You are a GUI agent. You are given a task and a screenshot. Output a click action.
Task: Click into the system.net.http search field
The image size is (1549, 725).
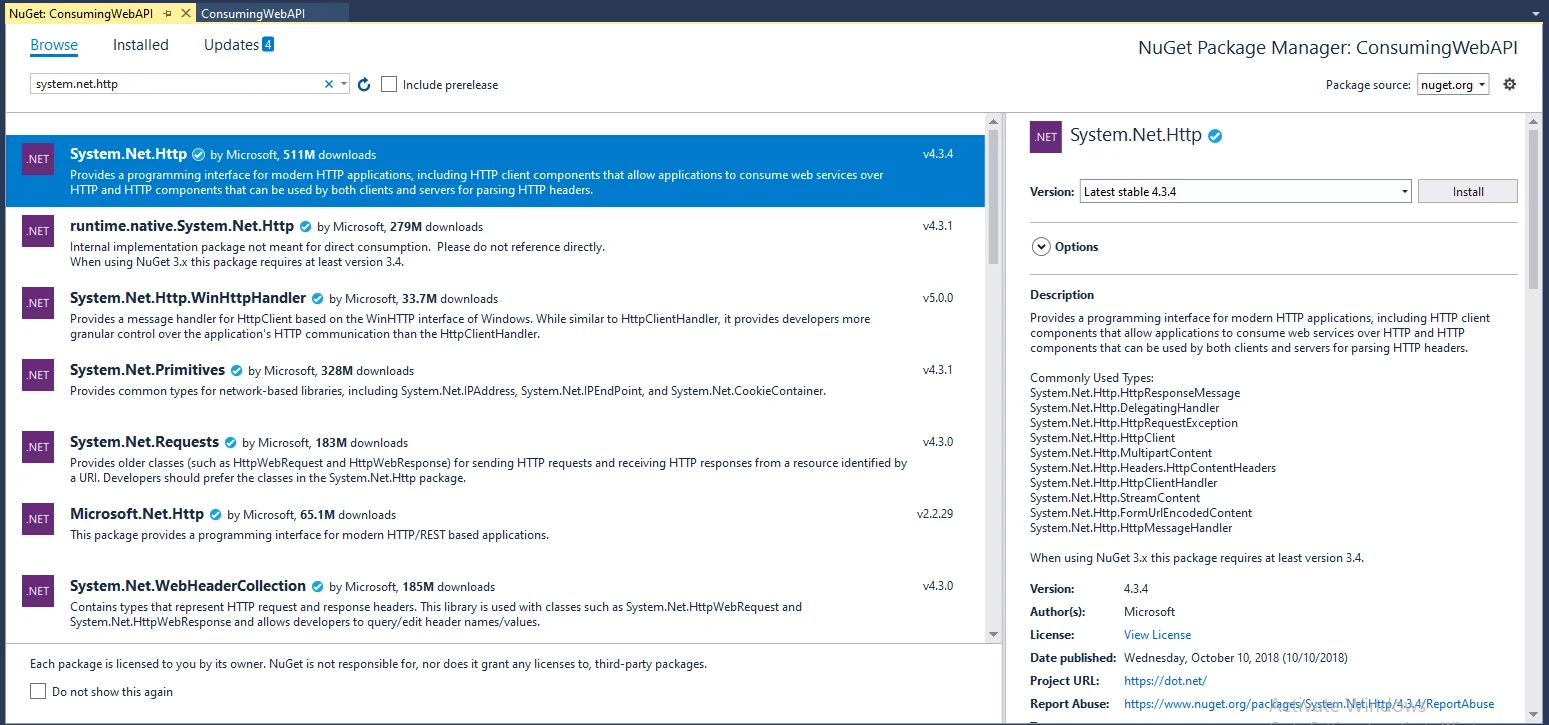click(x=176, y=85)
